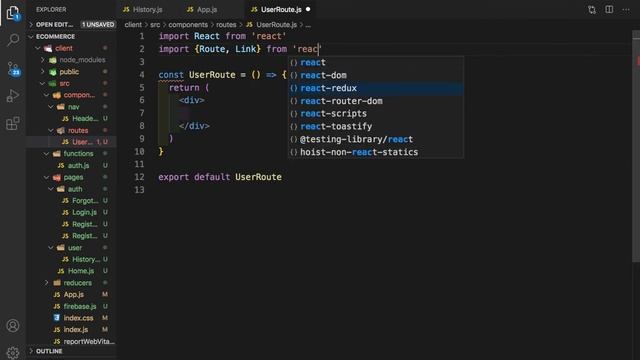Choose 'react-toastify' autocomplete suggestion
640x360 pixels.
pos(376,127)
